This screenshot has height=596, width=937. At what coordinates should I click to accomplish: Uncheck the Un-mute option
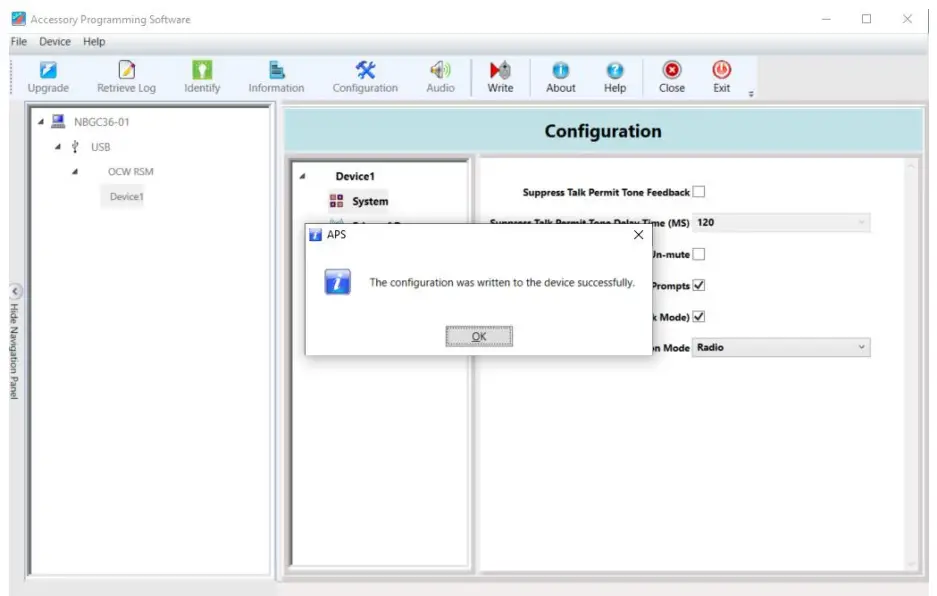click(700, 253)
